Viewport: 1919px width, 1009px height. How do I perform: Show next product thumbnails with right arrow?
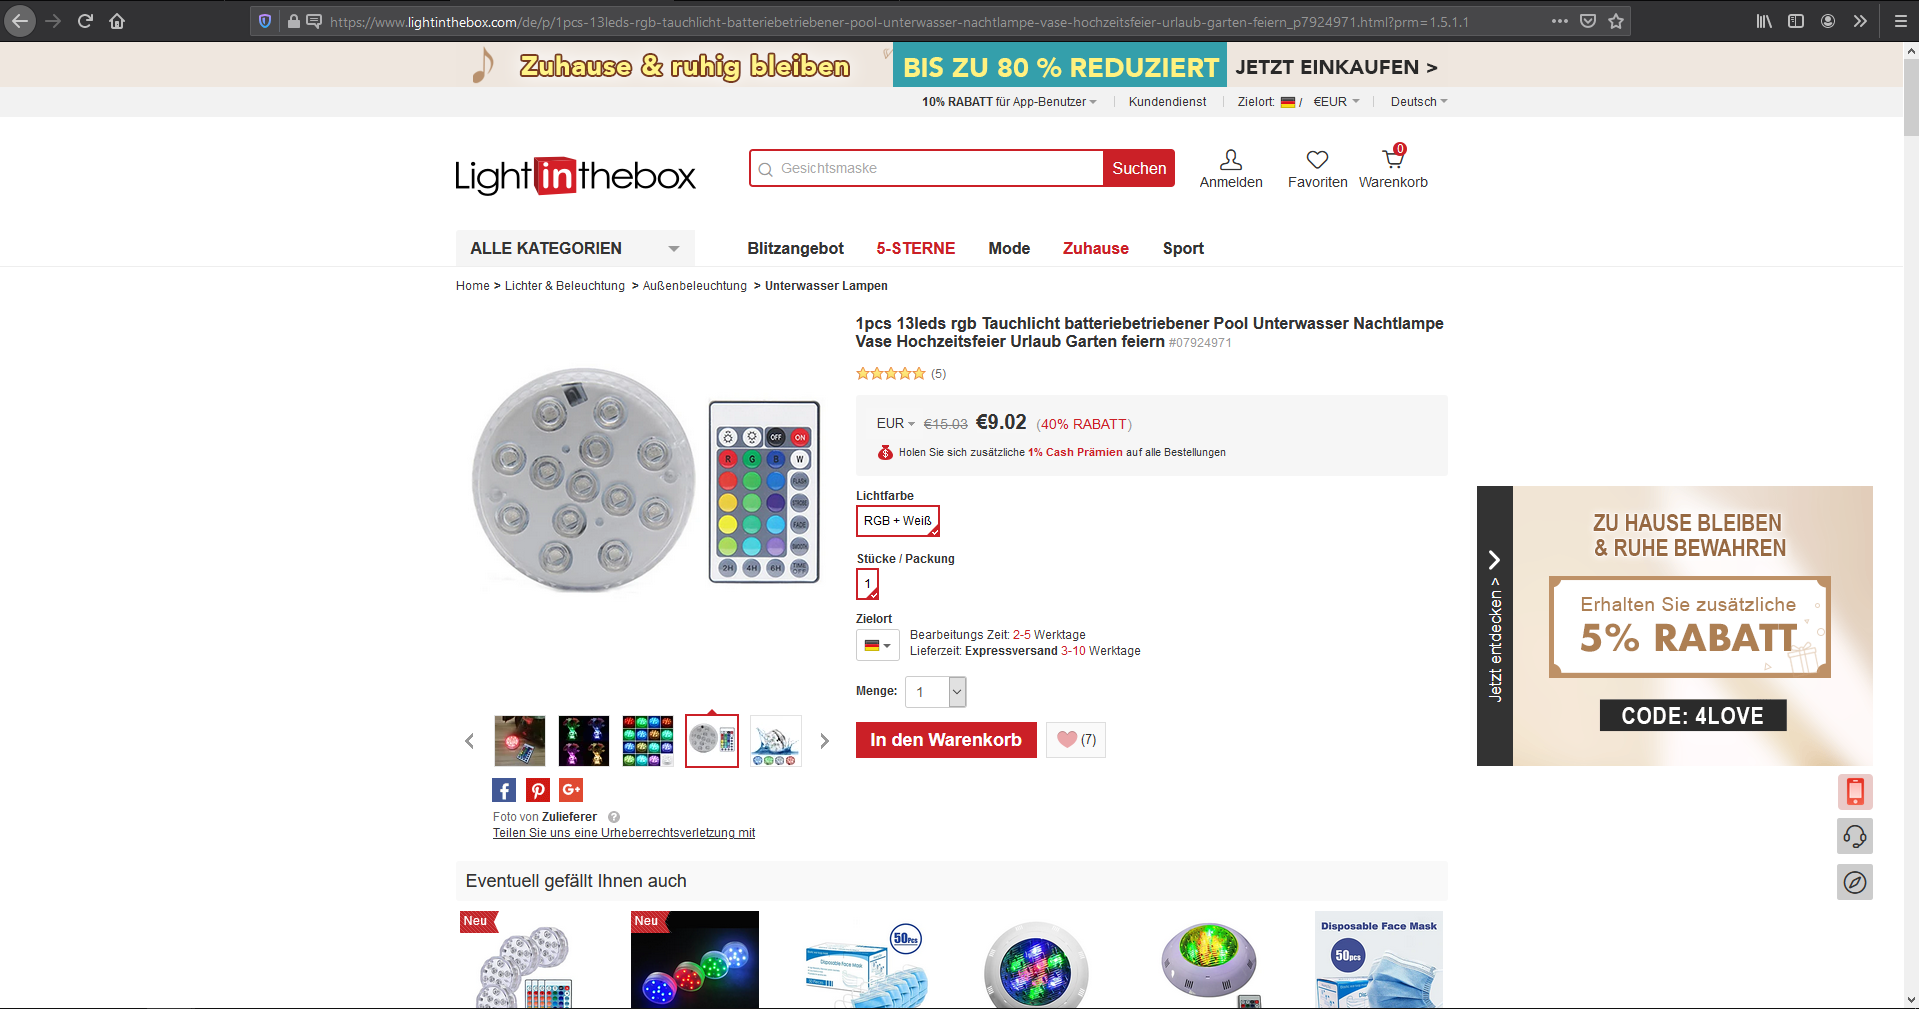(x=824, y=741)
